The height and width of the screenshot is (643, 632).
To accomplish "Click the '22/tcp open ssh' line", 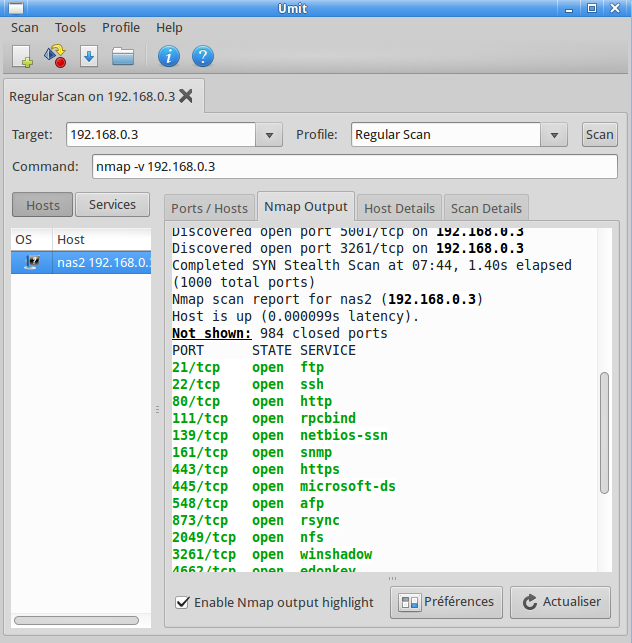I will click(248, 384).
